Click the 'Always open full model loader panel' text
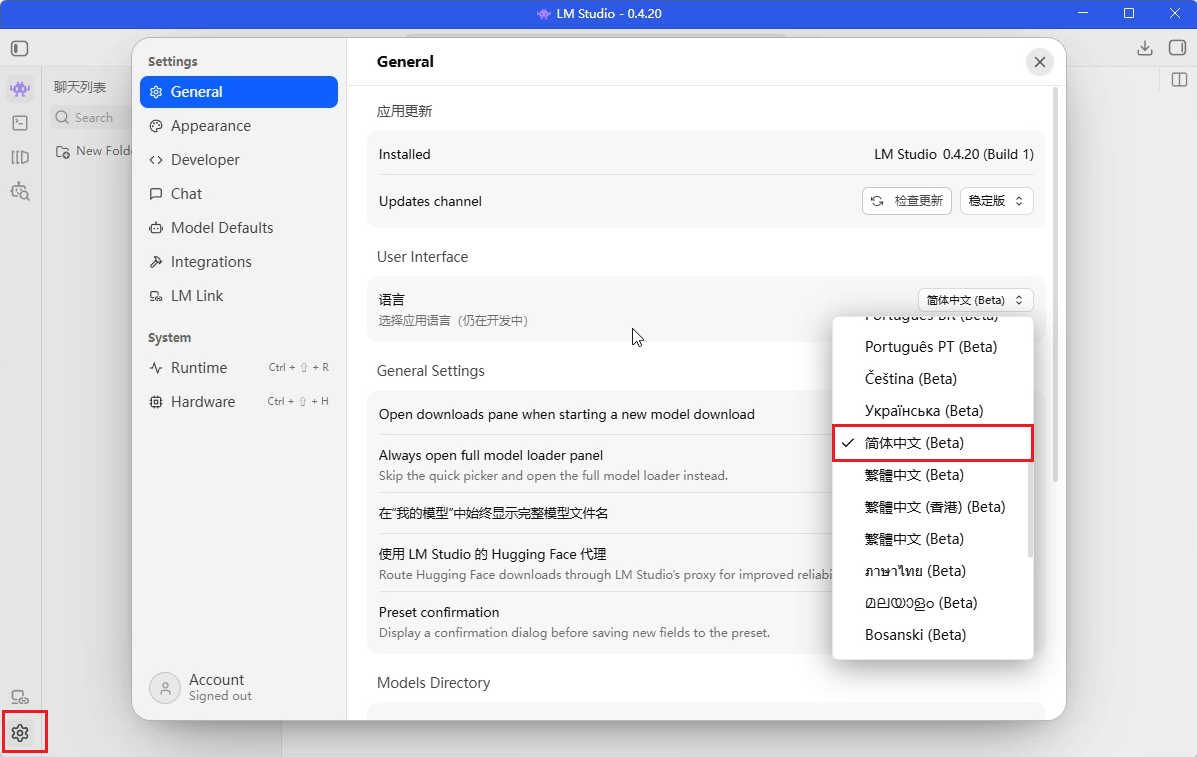This screenshot has height=757, width=1197. [491, 456]
